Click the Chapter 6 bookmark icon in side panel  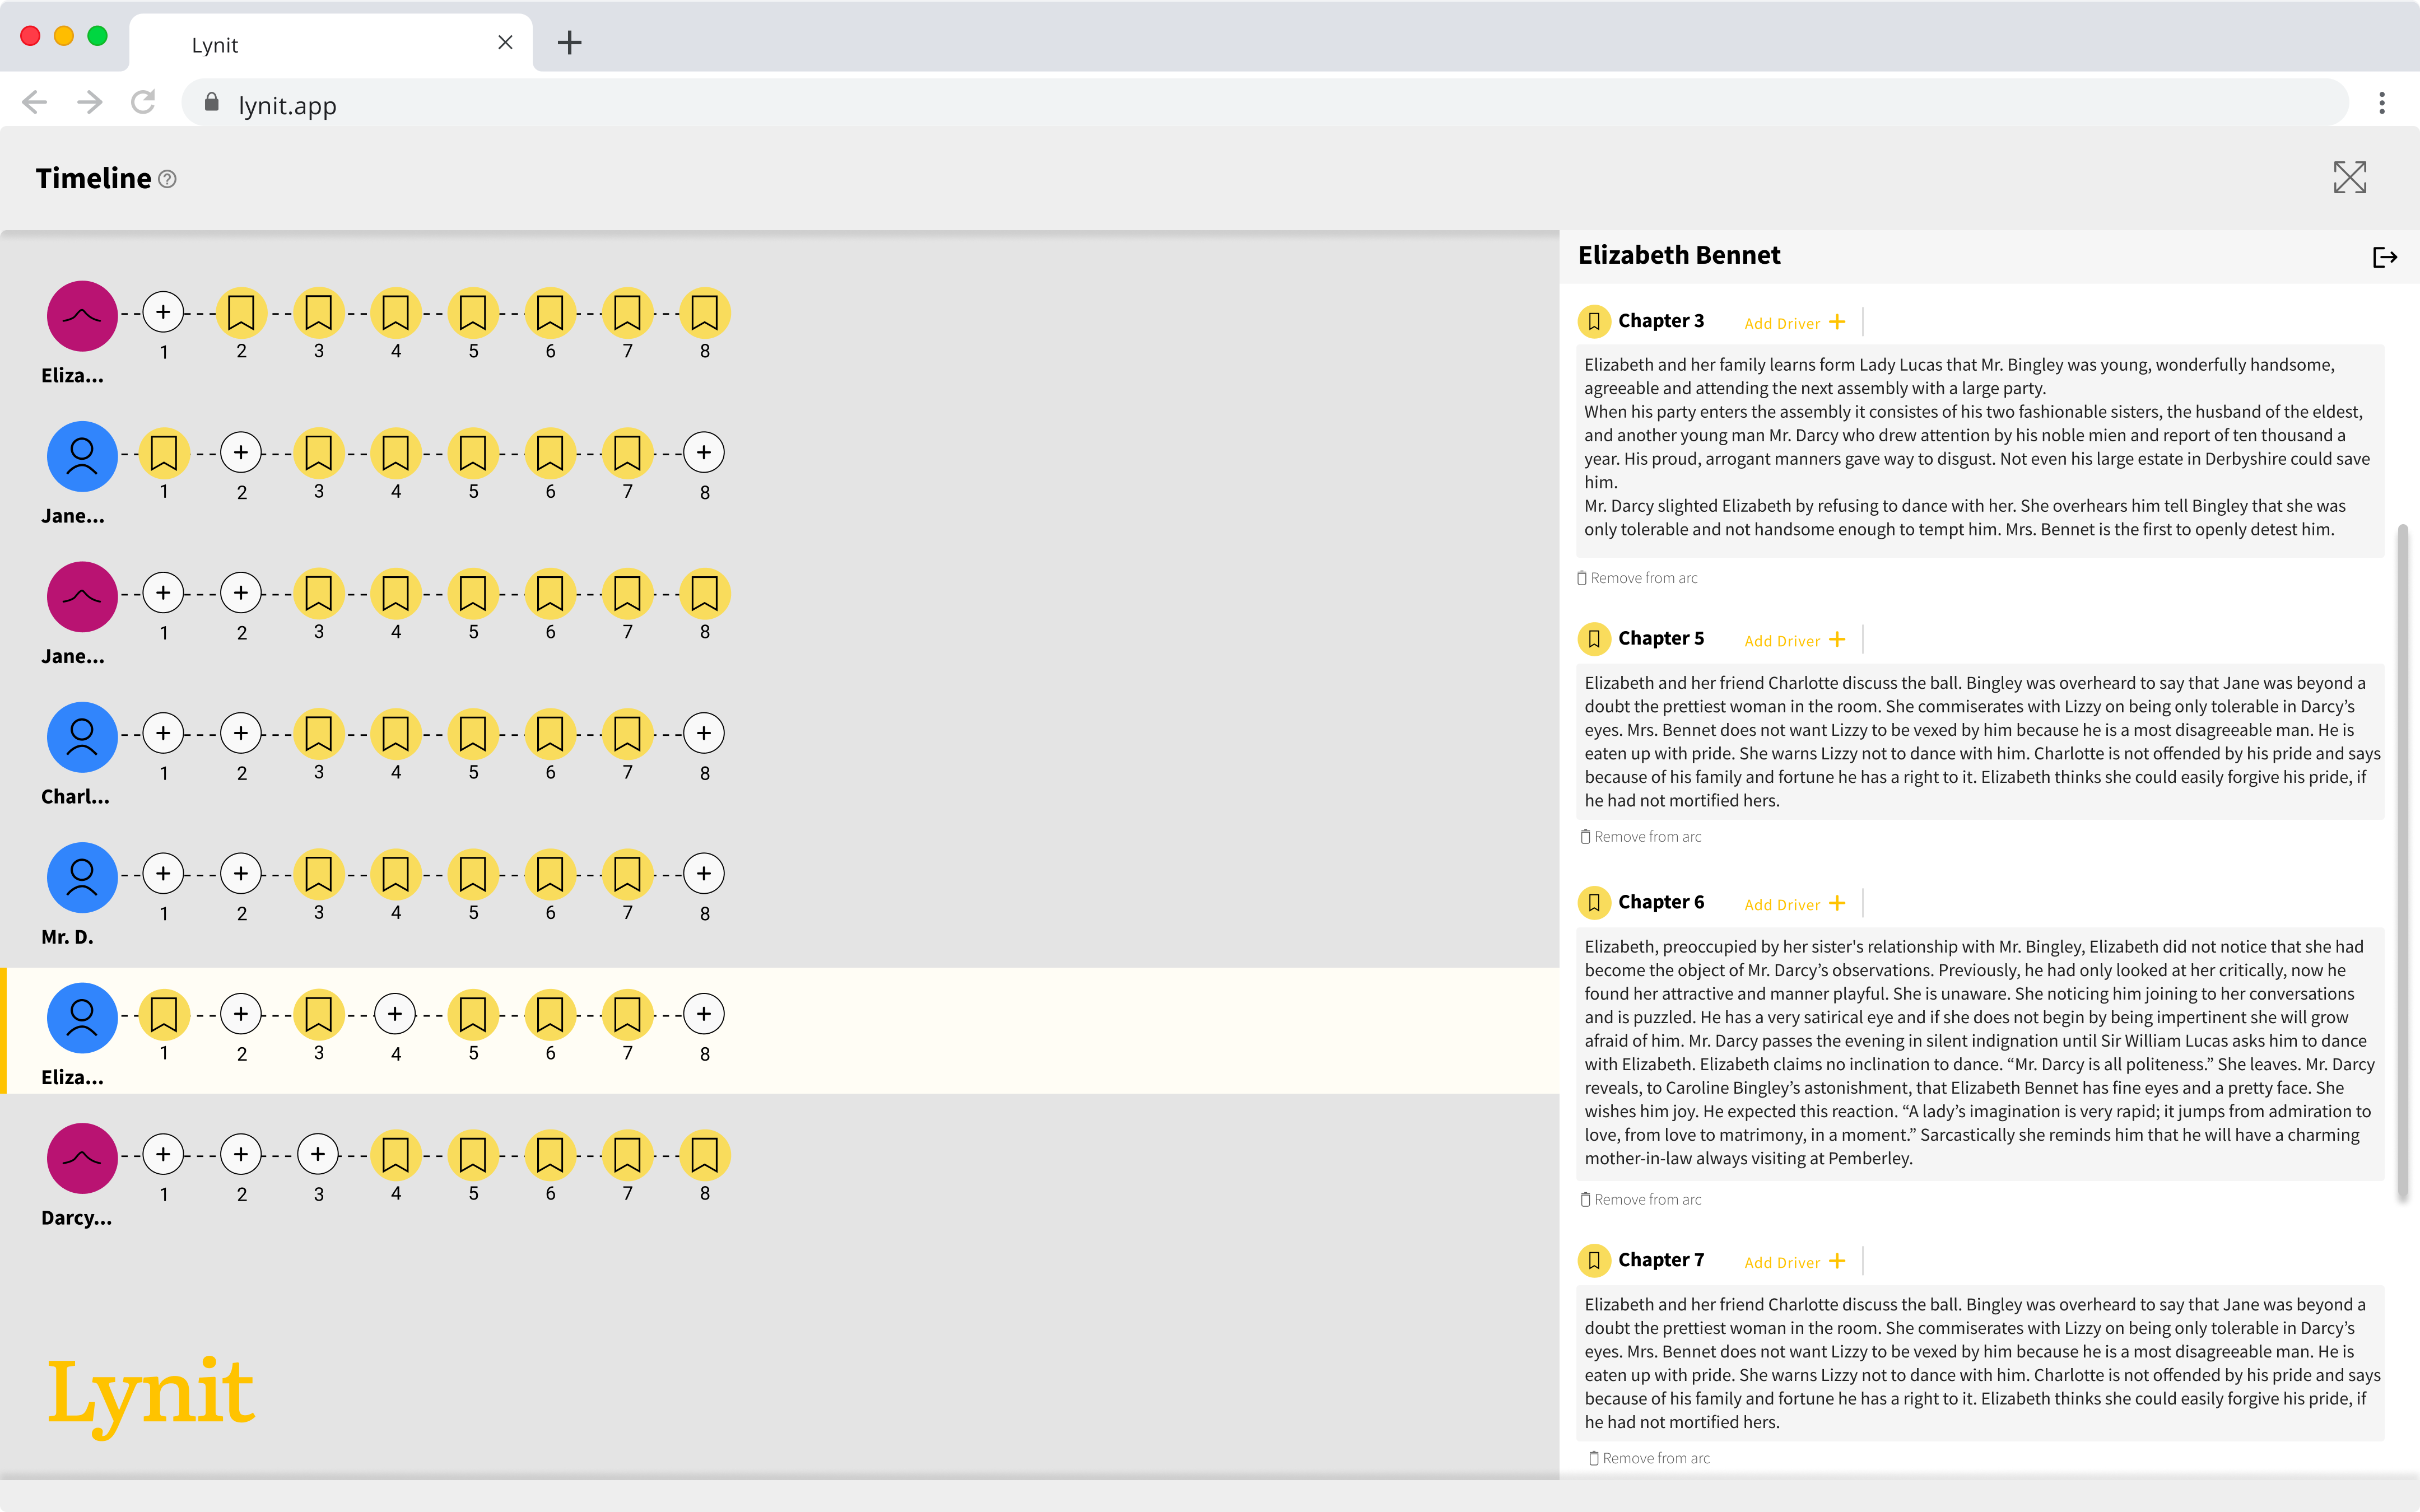click(1594, 903)
